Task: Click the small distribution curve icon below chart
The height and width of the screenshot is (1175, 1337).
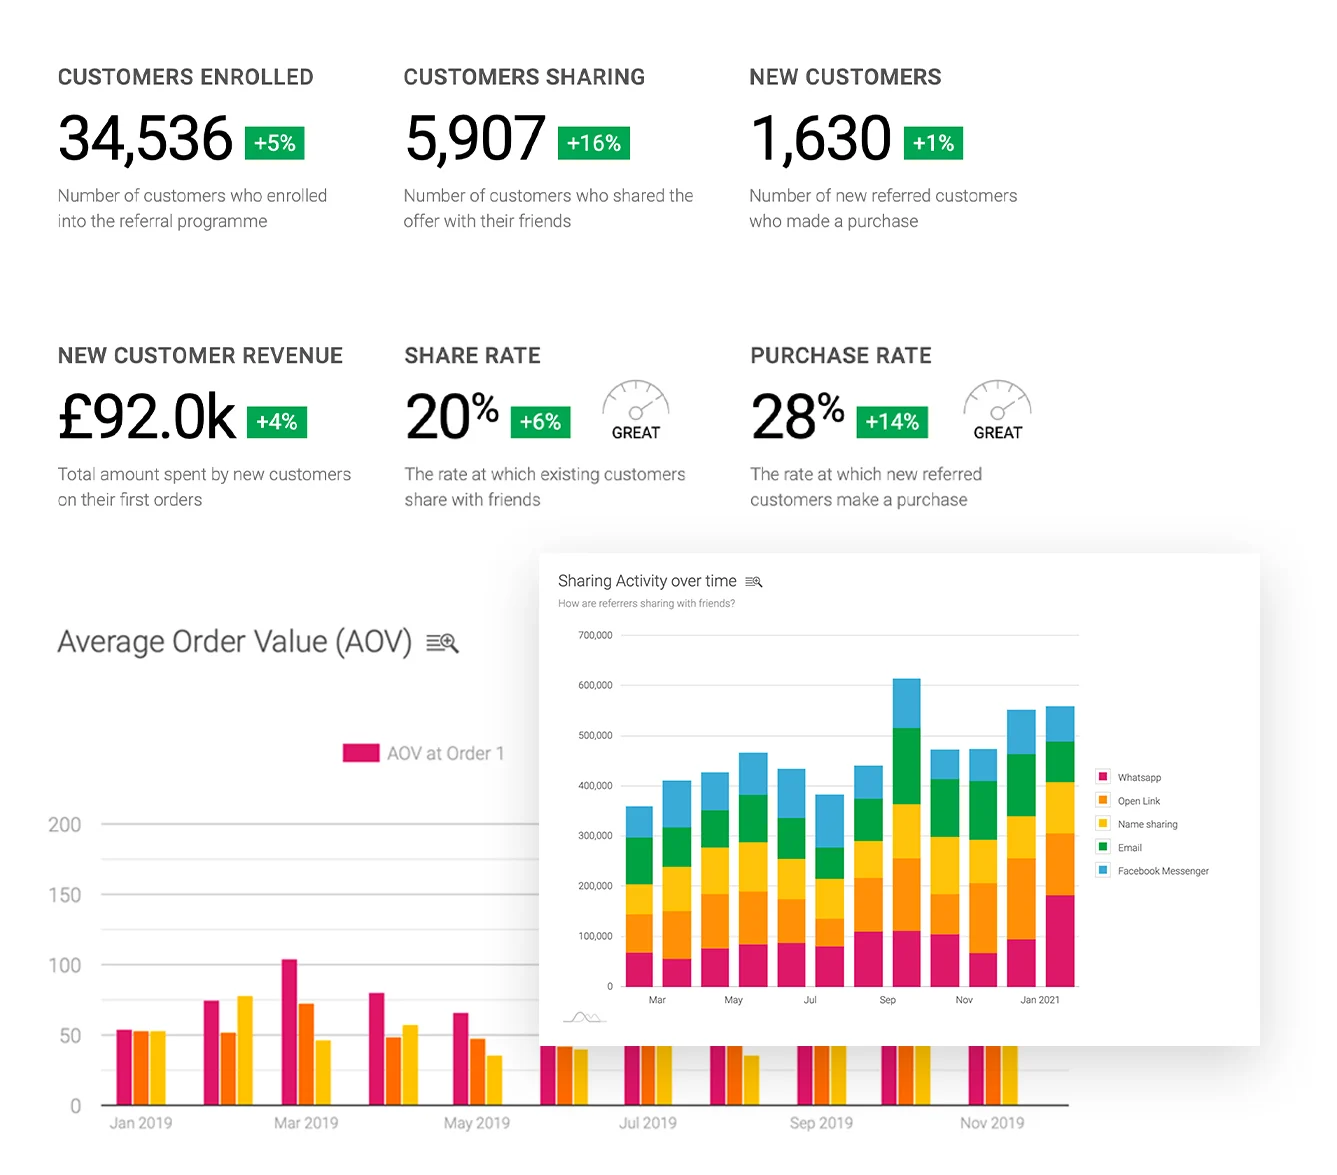Action: pyautogui.click(x=585, y=1018)
